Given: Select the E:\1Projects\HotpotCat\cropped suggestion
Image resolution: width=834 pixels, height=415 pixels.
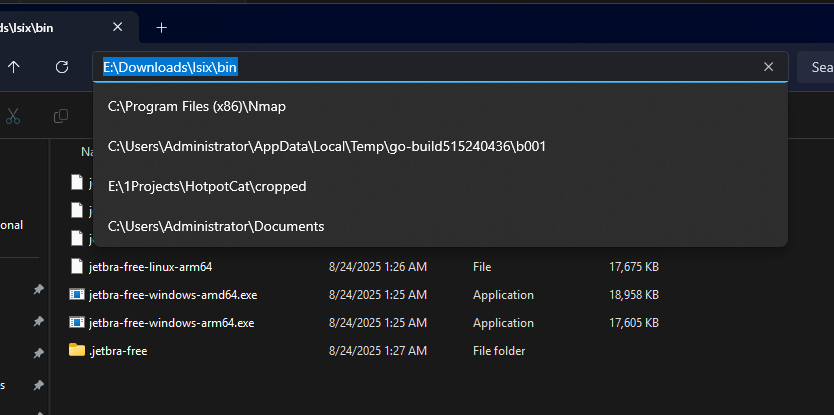Looking at the screenshot, I should pyautogui.click(x=207, y=186).
